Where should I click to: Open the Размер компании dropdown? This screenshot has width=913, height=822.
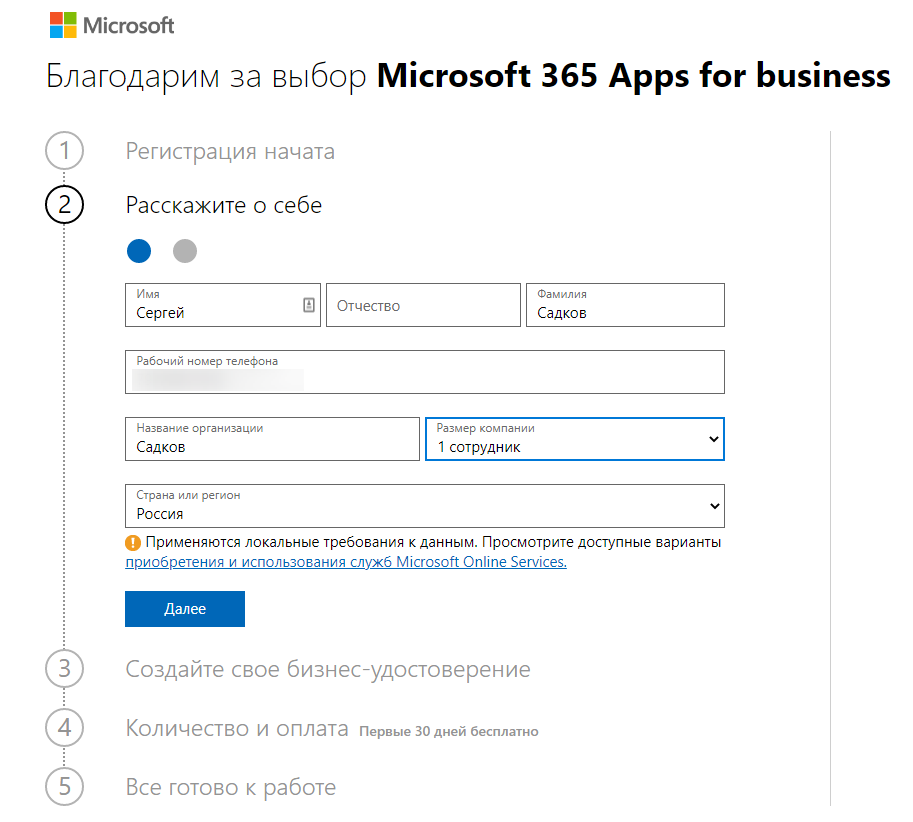[x=575, y=439]
